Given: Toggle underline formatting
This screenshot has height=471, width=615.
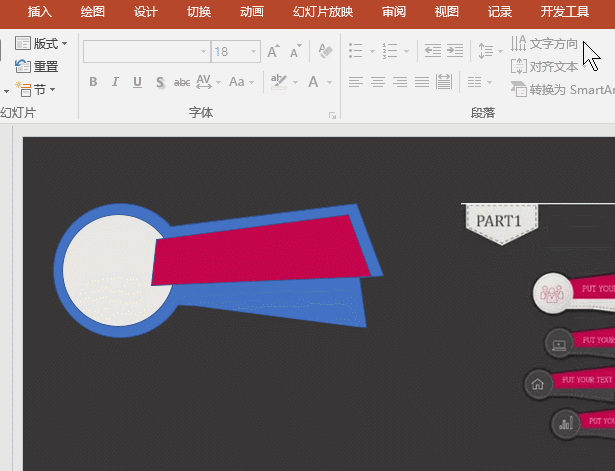Looking at the screenshot, I should coord(137,82).
